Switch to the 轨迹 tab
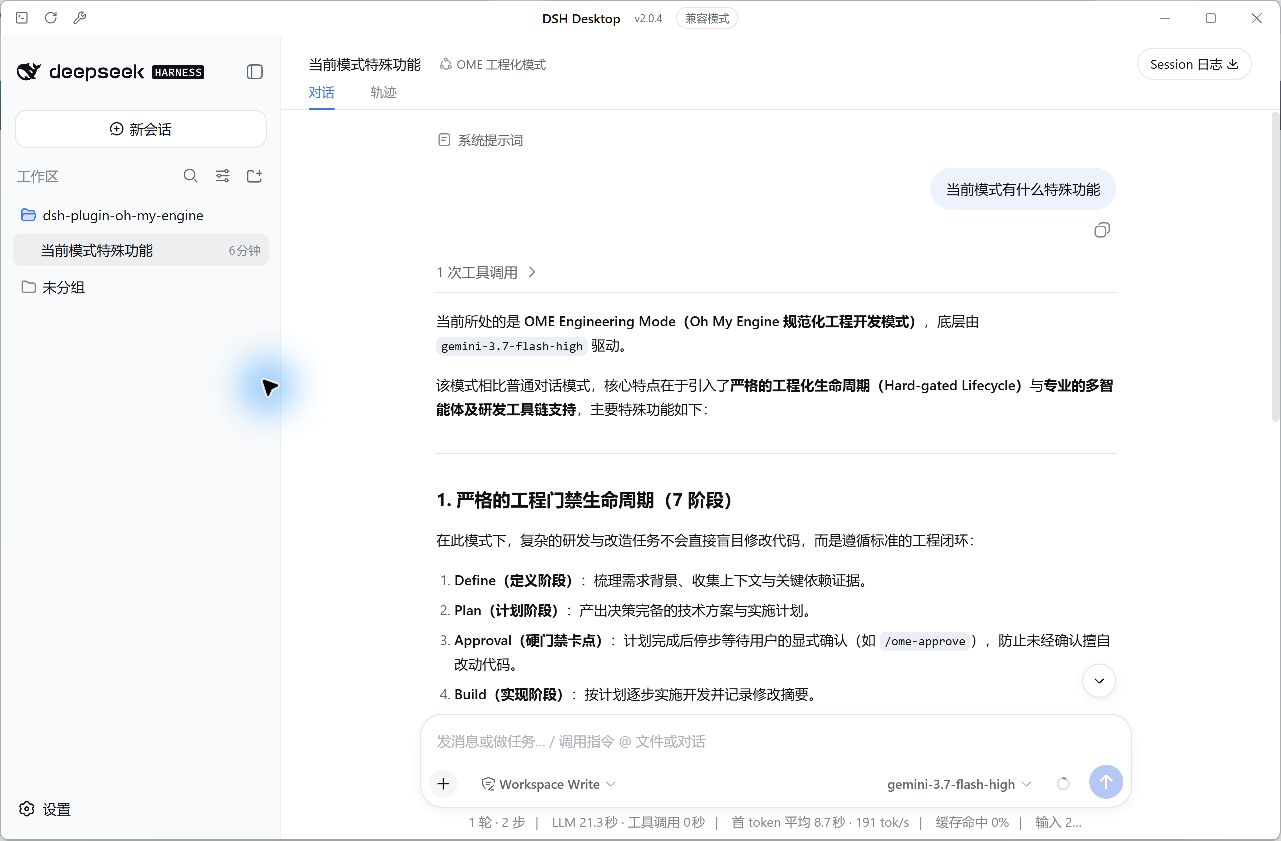The width and height of the screenshot is (1281, 841). pos(383,92)
